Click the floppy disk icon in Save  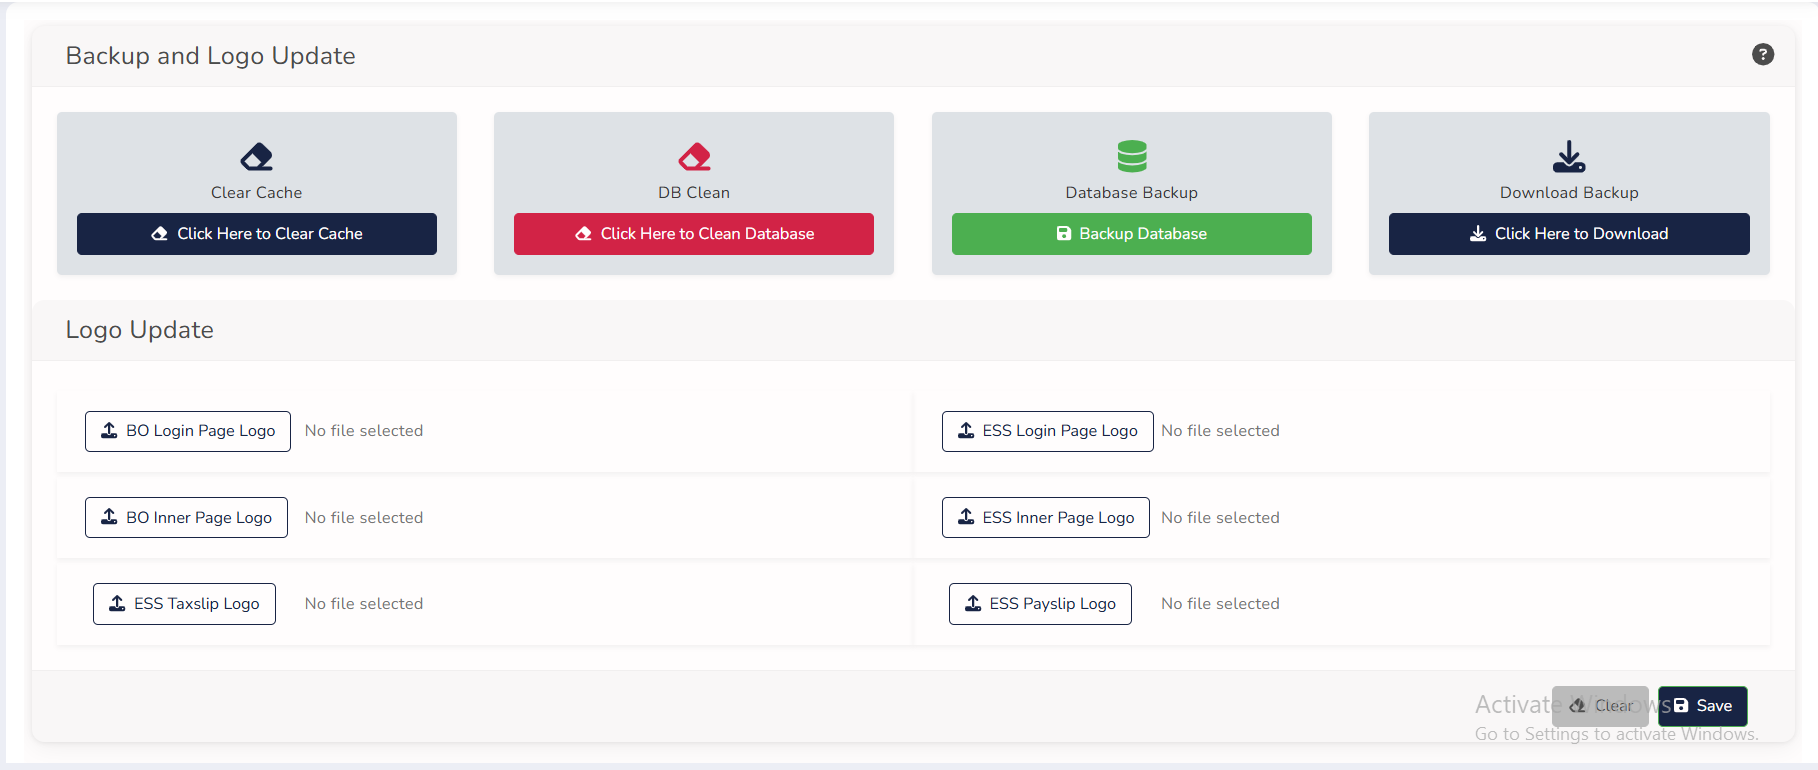[x=1681, y=706]
